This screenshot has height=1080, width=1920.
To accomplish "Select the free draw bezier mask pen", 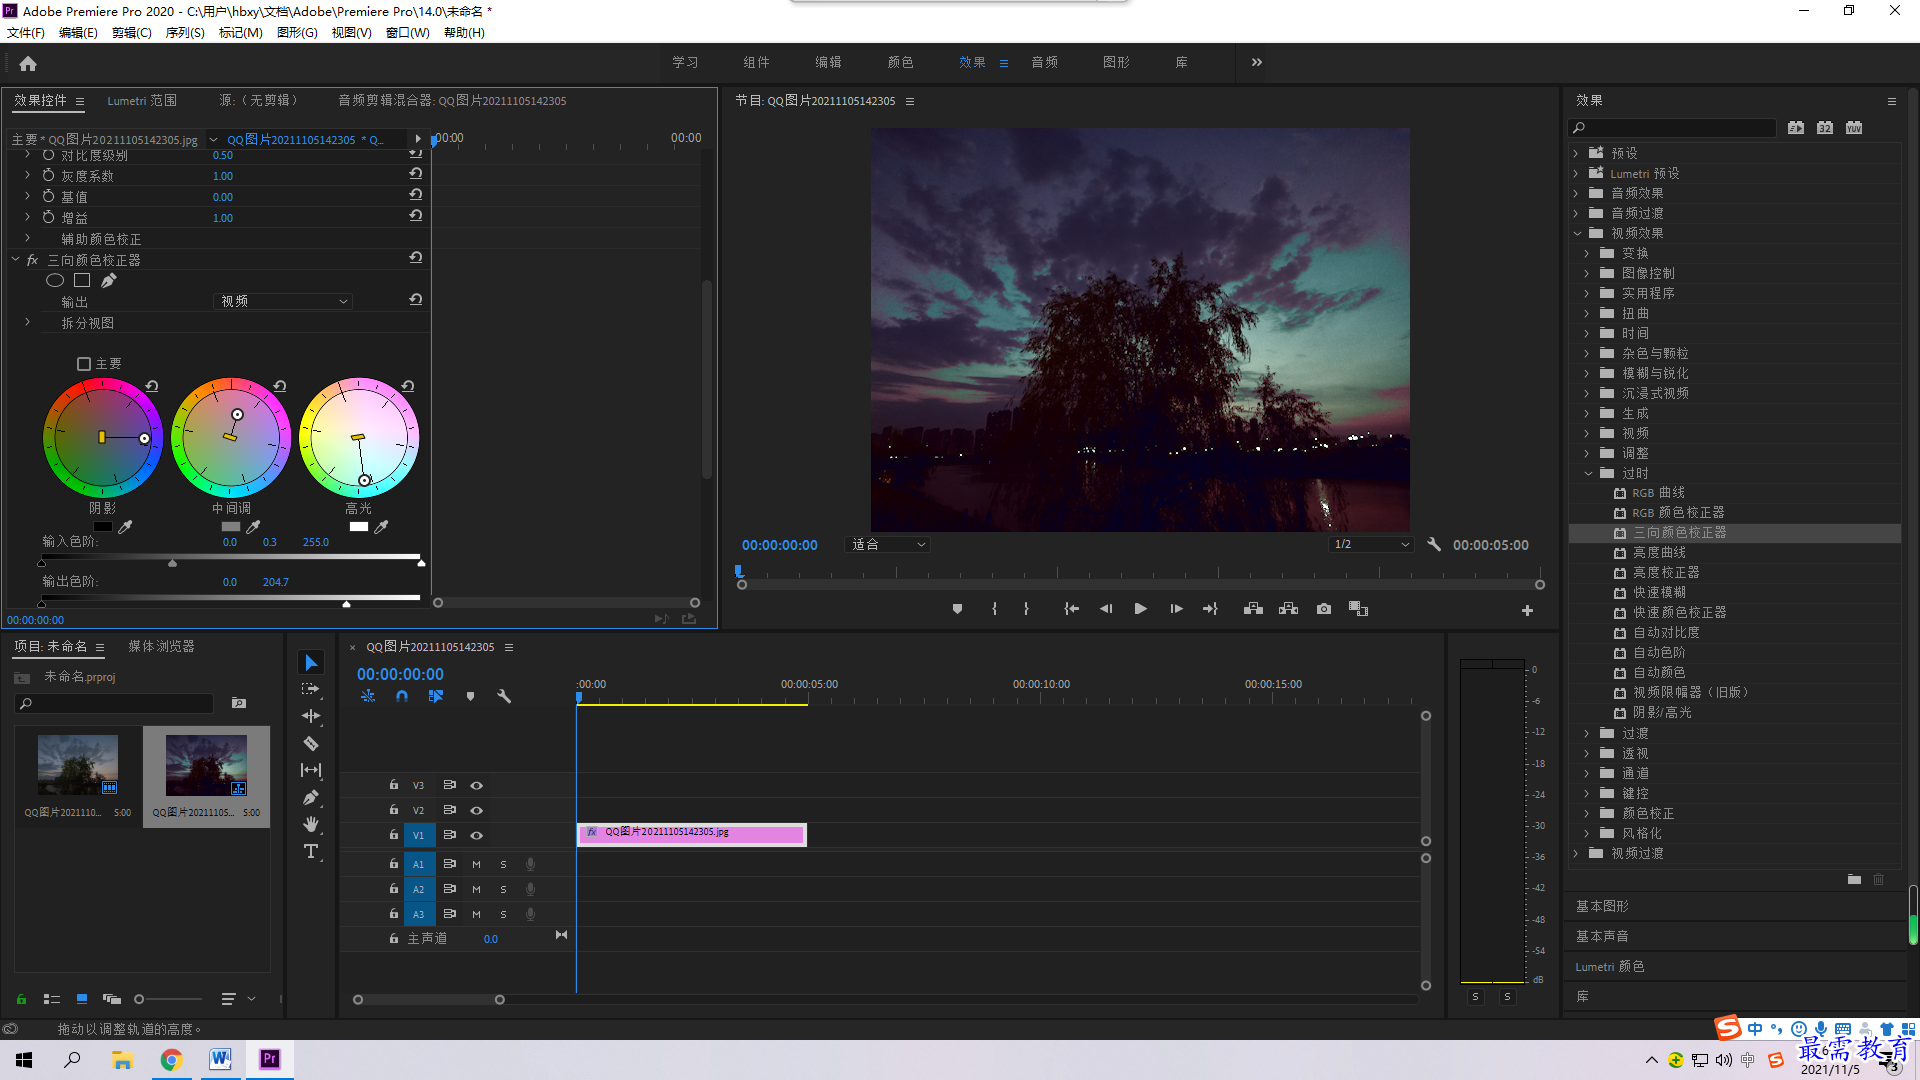I will pos(108,281).
